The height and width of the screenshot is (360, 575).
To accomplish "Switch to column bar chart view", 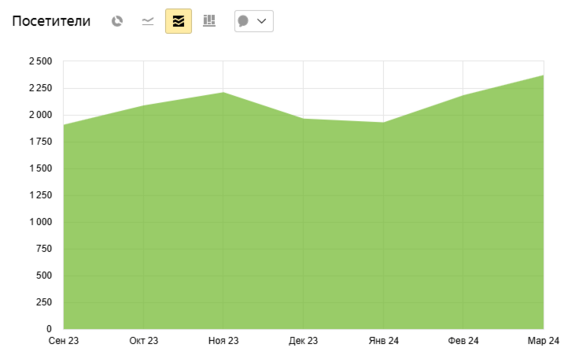I will 209,21.
